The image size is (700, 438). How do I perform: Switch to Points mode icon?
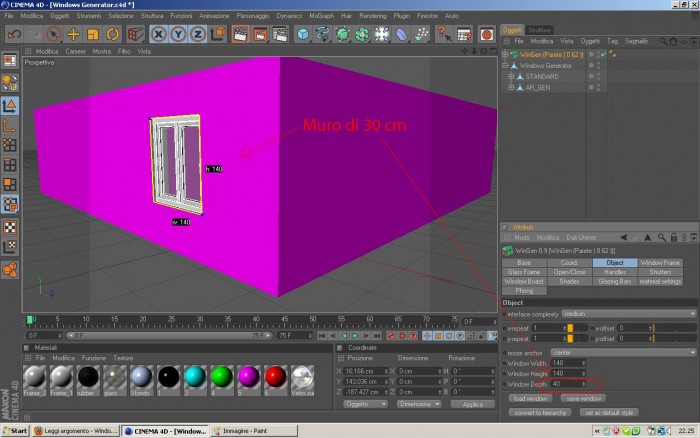10,145
